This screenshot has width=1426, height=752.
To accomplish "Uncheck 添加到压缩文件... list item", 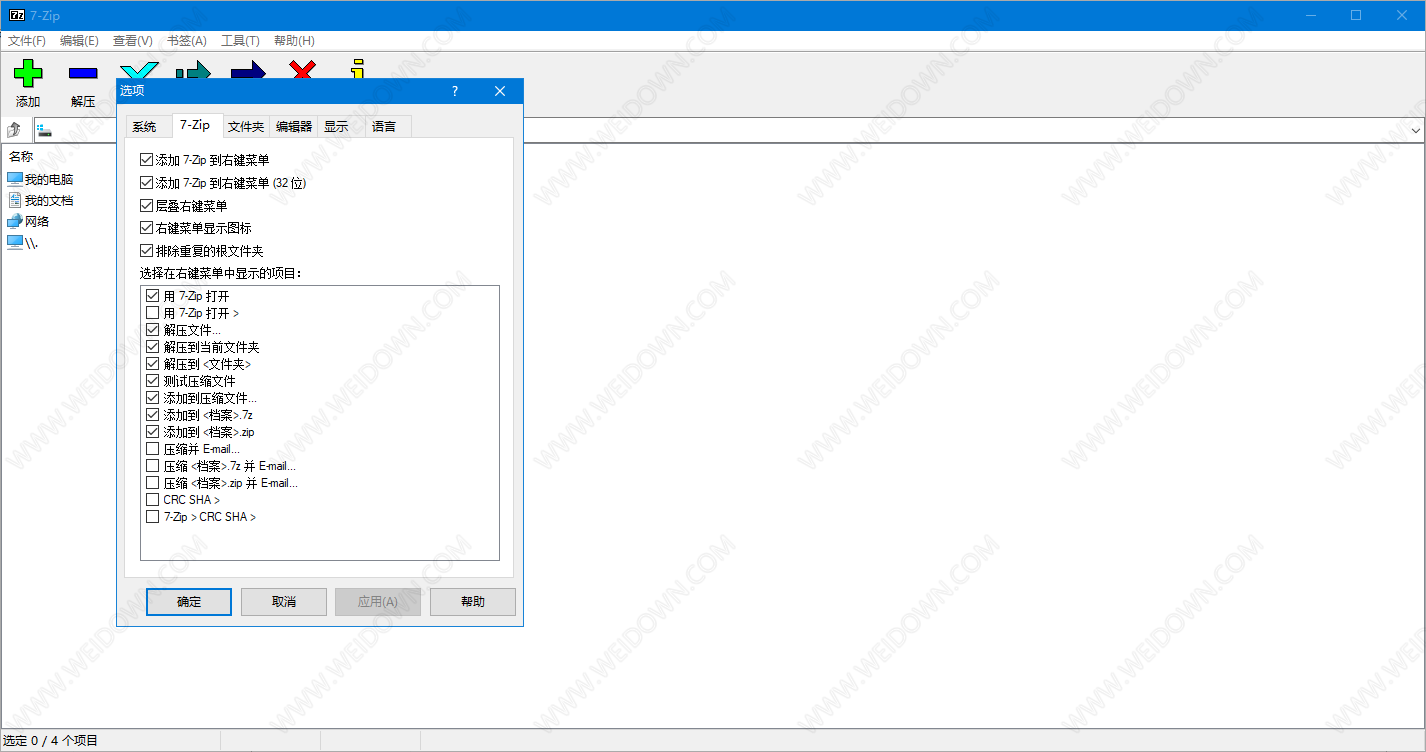I will pos(153,398).
